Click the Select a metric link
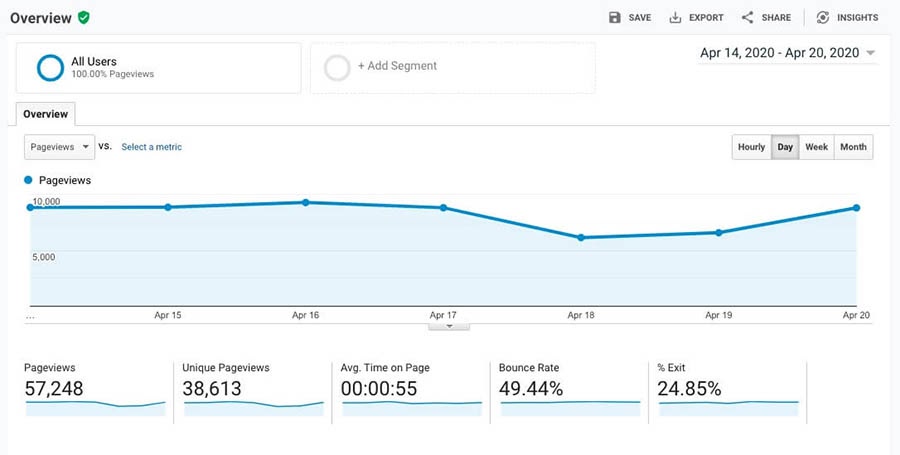900x455 pixels. 152,147
